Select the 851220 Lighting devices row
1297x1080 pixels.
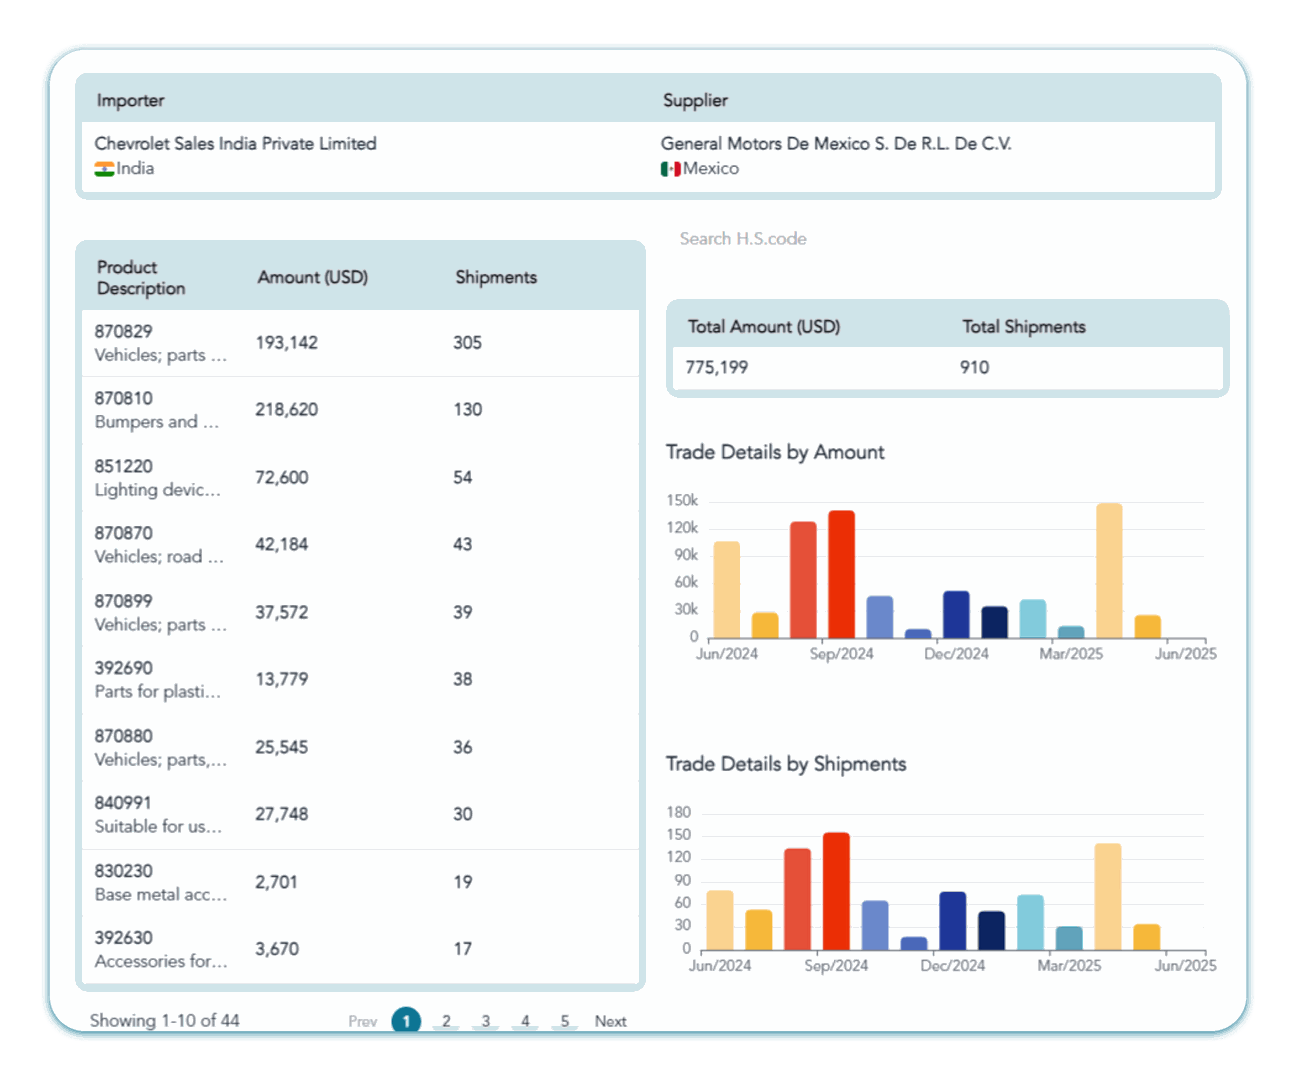(360, 478)
